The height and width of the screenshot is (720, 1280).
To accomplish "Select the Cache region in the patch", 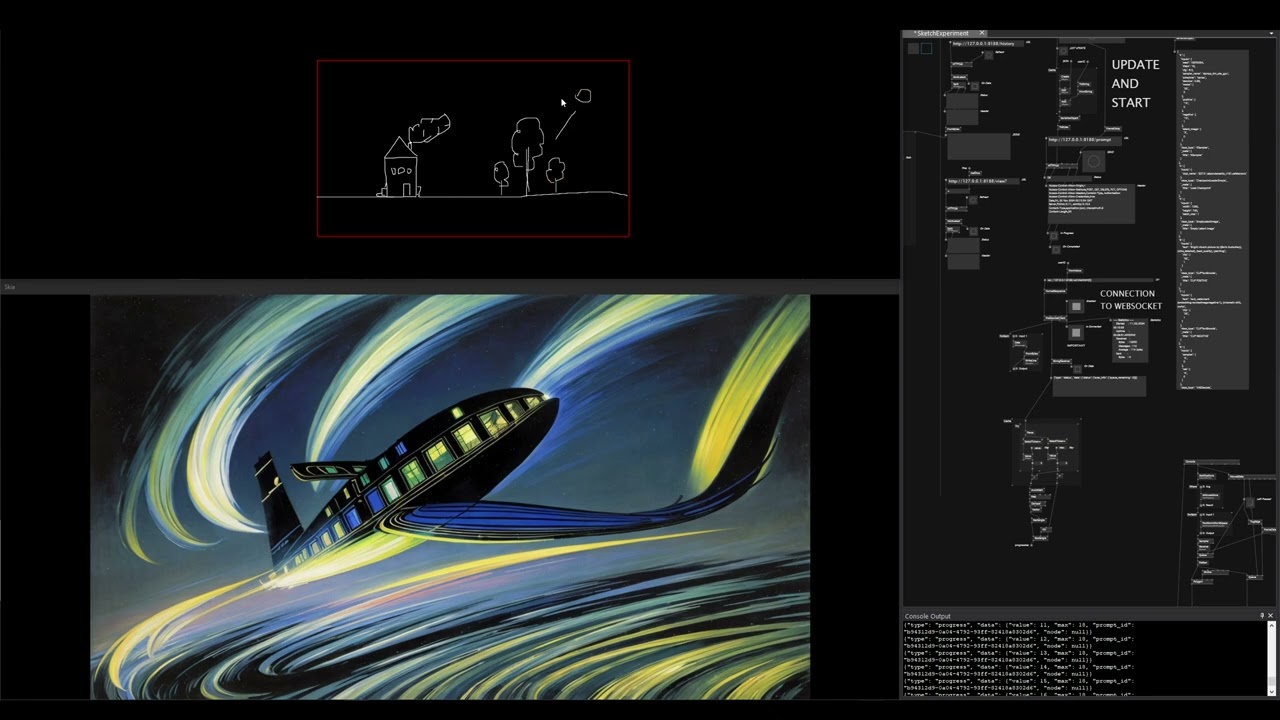I will click(1047, 452).
